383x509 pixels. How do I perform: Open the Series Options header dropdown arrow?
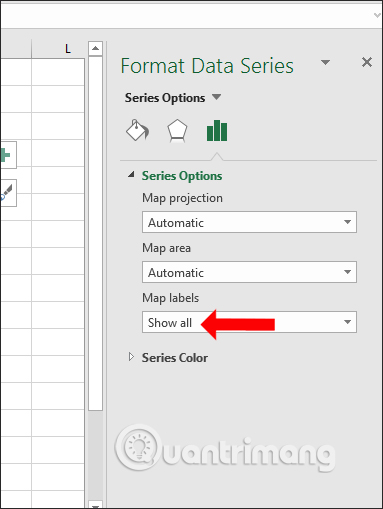click(x=217, y=97)
